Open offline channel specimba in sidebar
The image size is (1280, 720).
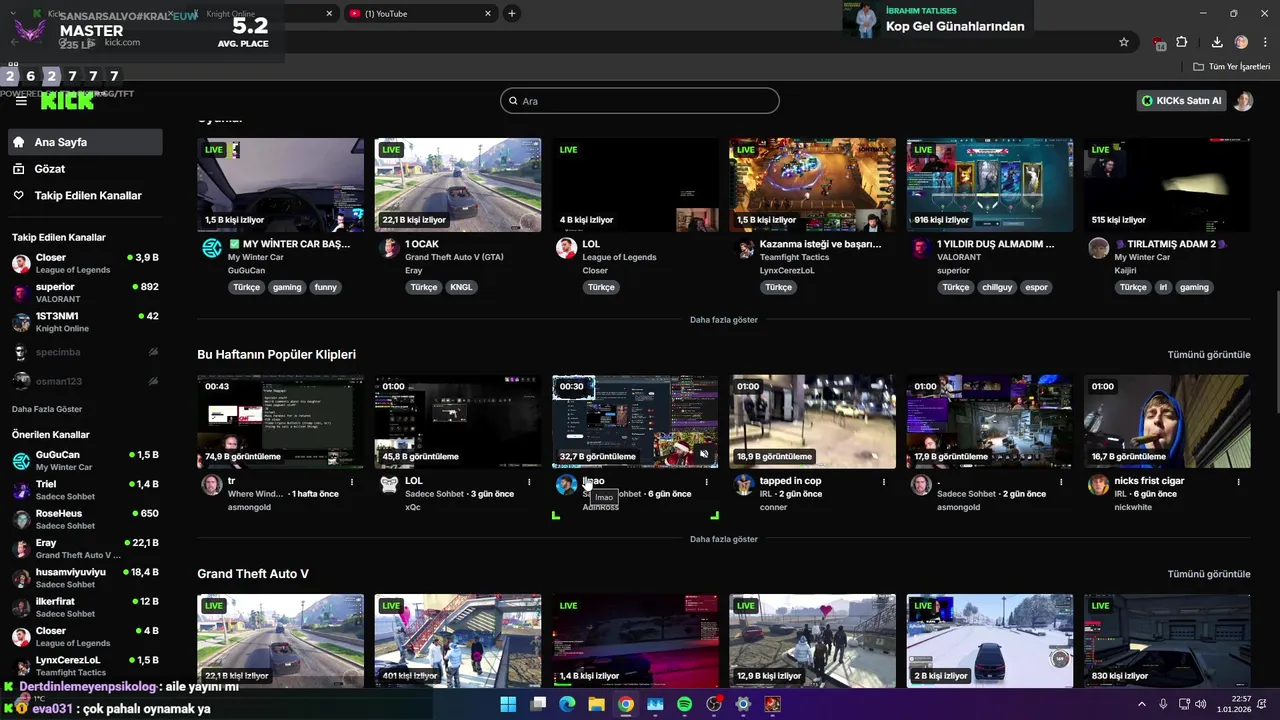coord(85,352)
